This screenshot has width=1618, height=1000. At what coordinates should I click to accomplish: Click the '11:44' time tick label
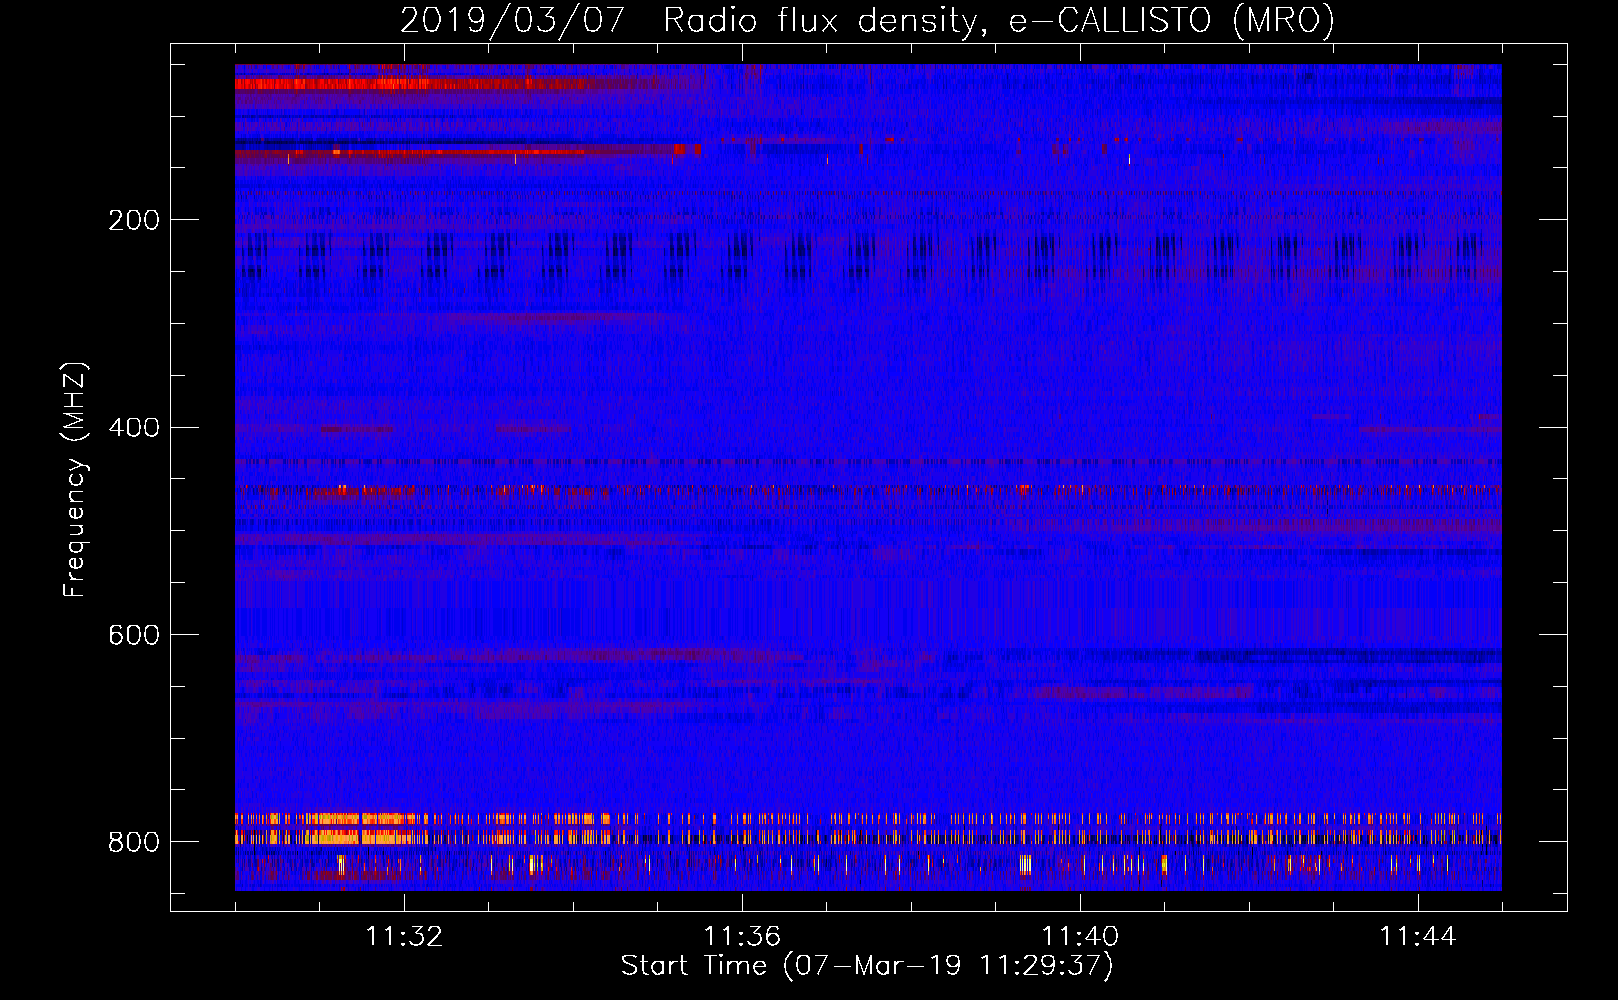tap(1418, 937)
